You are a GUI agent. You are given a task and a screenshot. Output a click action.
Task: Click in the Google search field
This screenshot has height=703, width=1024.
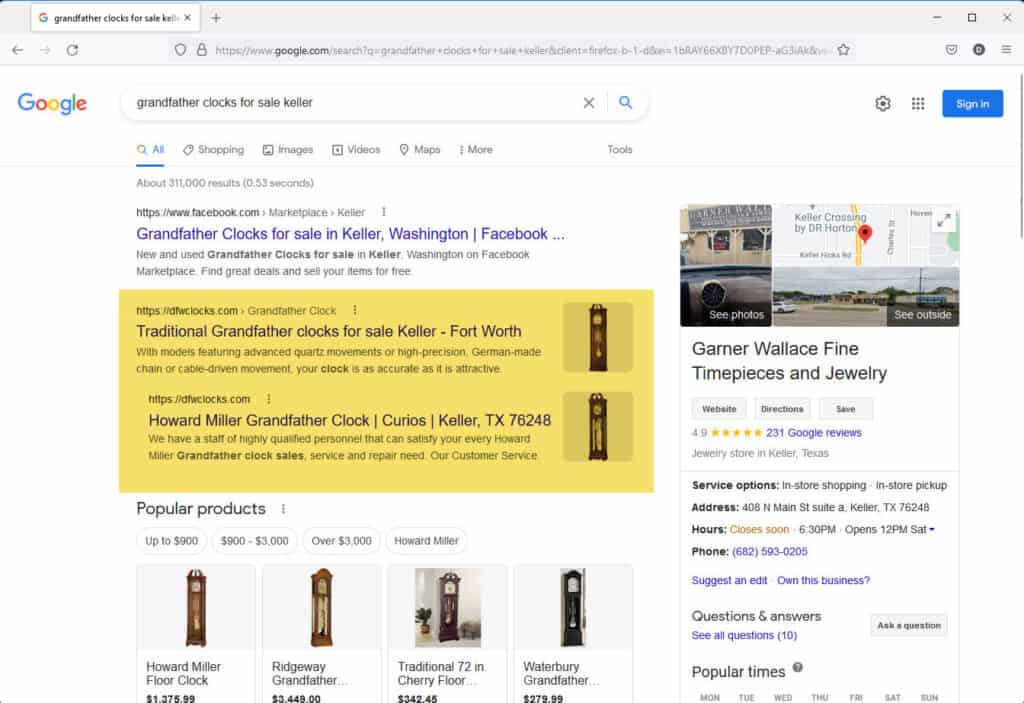tap(353, 103)
